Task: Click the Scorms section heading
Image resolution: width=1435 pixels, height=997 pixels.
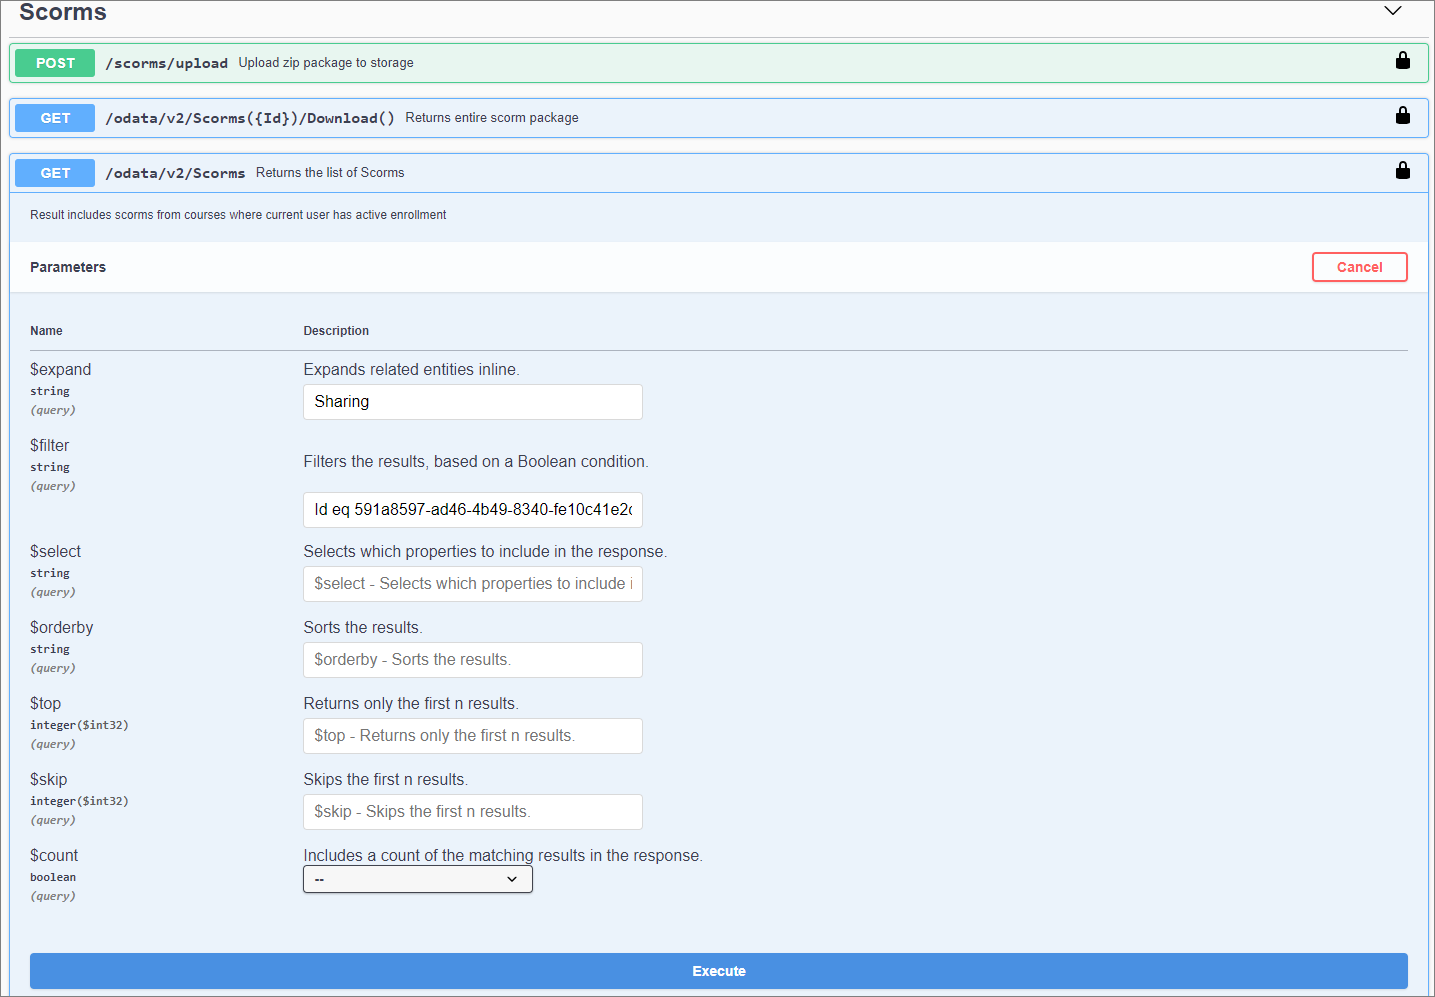Action: point(63,12)
